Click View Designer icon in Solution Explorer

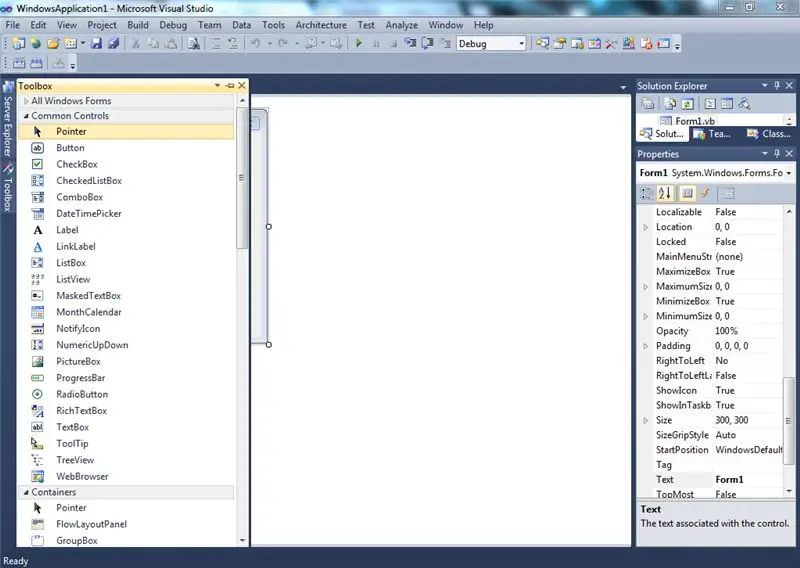pyautogui.click(x=727, y=104)
